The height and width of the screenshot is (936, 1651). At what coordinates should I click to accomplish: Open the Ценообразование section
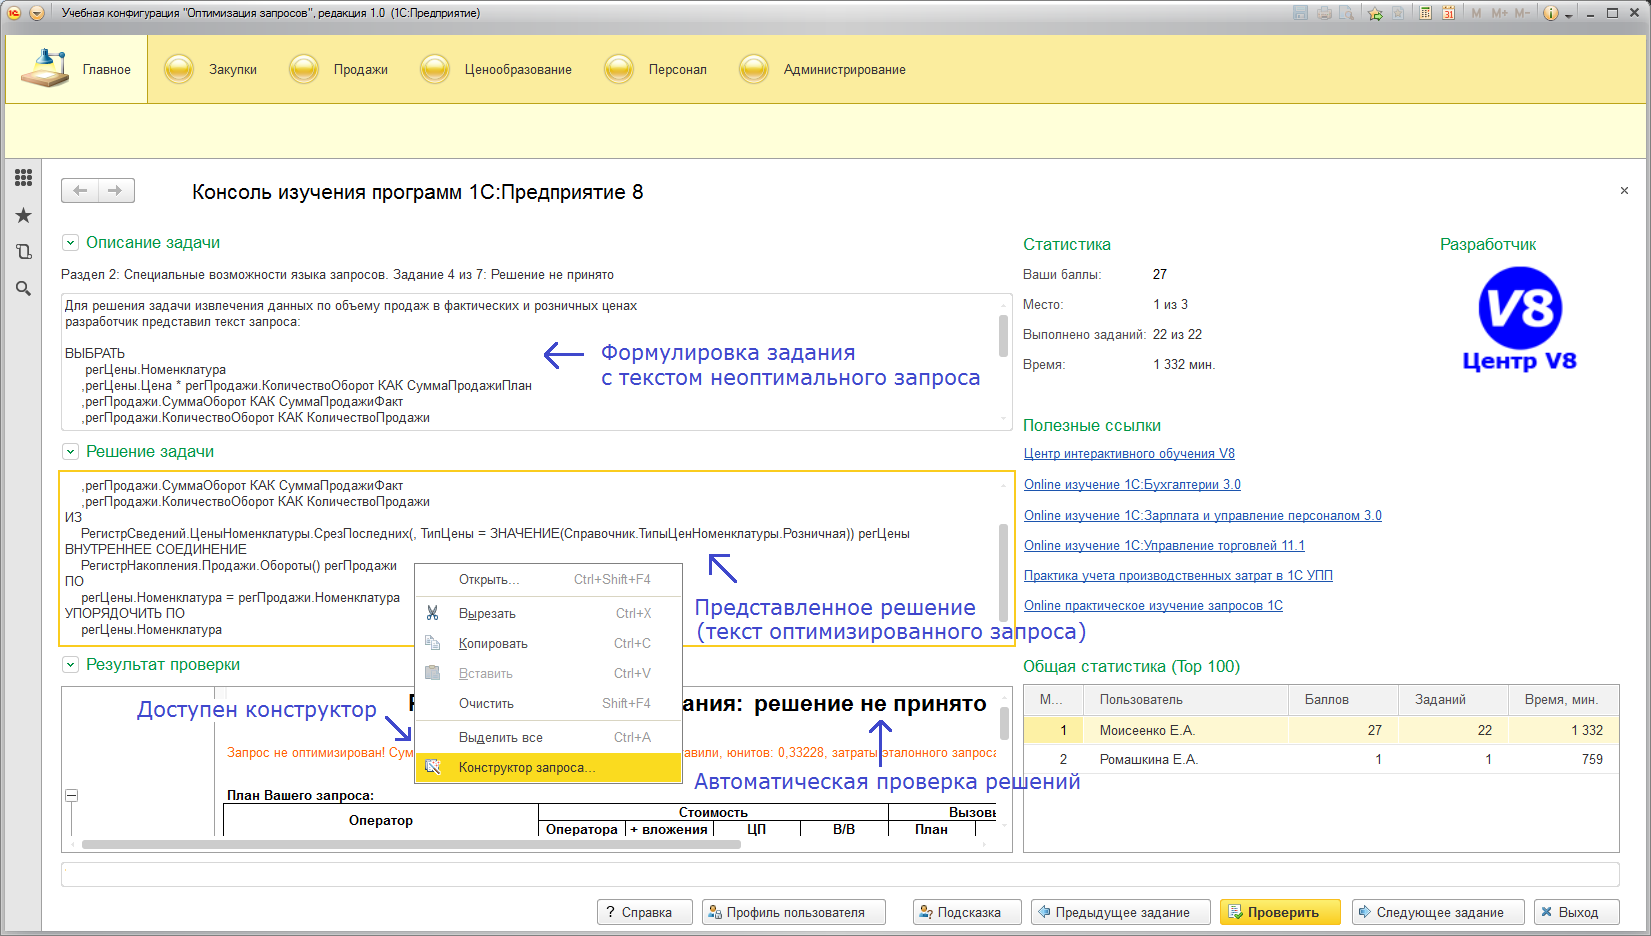pyautogui.click(x=497, y=69)
